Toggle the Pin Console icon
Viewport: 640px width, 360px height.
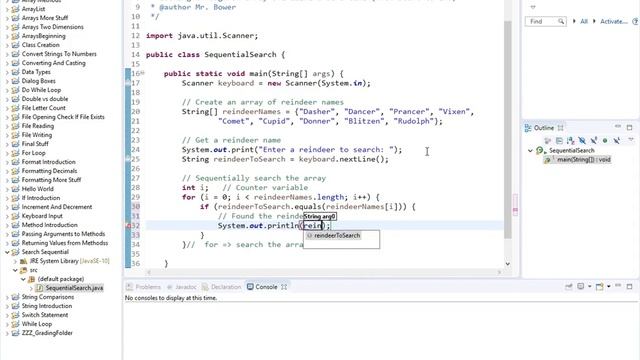(x=569, y=287)
